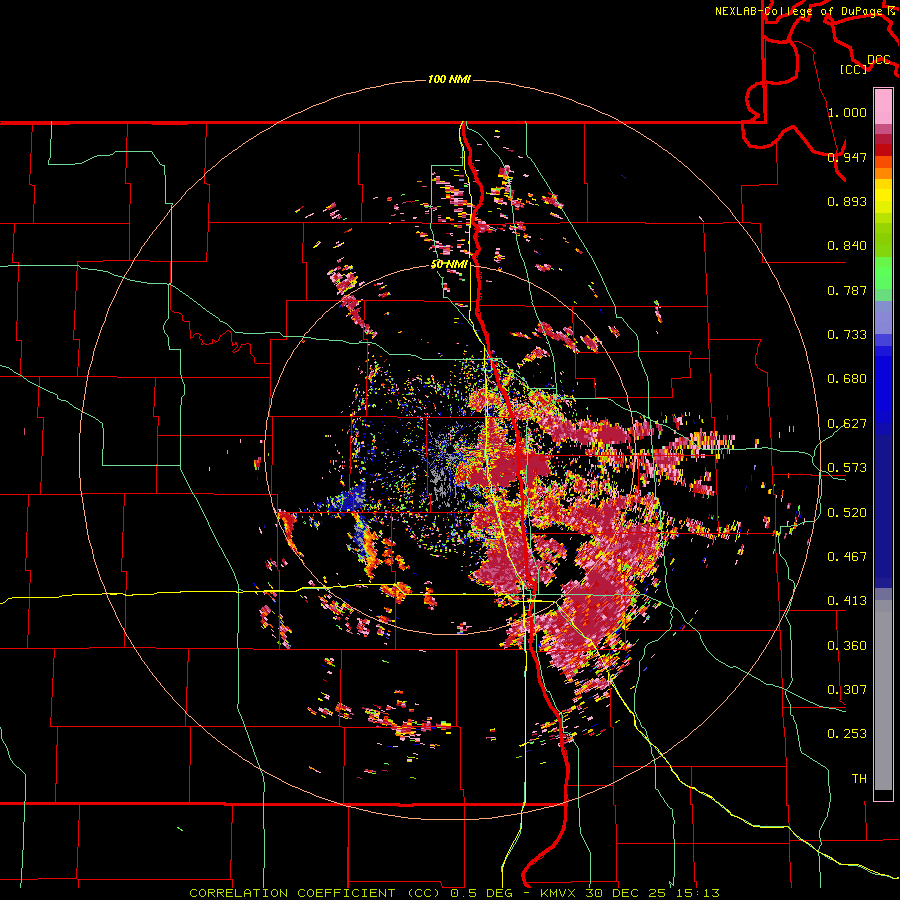Click the 100 NMI range ring label

tap(449, 79)
